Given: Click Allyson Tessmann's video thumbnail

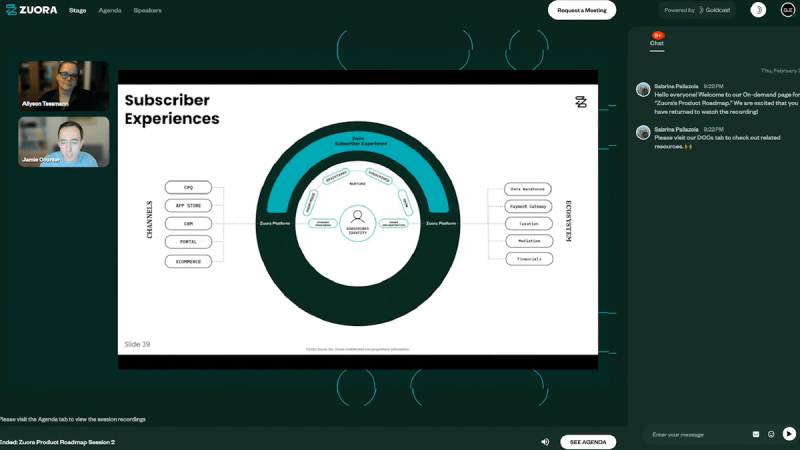Looking at the screenshot, I should (64, 86).
